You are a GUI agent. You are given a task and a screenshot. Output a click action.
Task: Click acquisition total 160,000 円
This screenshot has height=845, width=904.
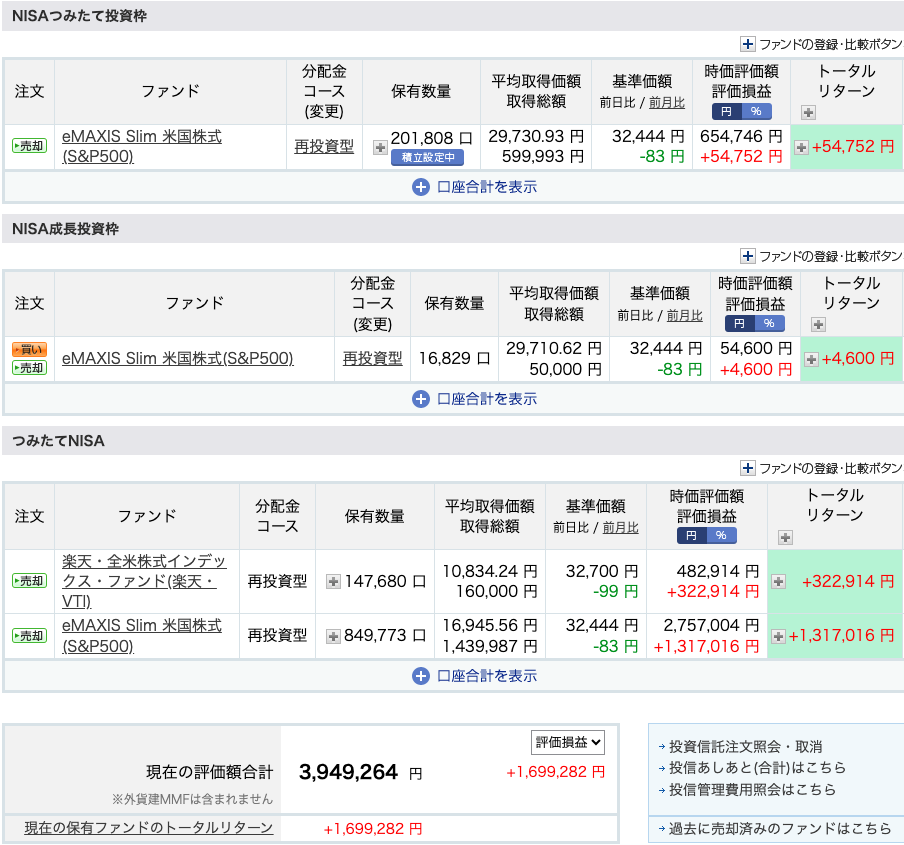click(x=497, y=591)
